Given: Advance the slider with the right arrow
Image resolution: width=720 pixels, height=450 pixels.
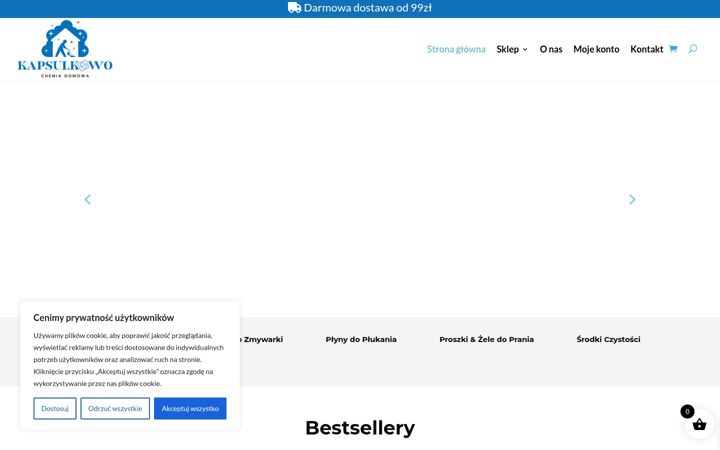Looking at the screenshot, I should 632,199.
